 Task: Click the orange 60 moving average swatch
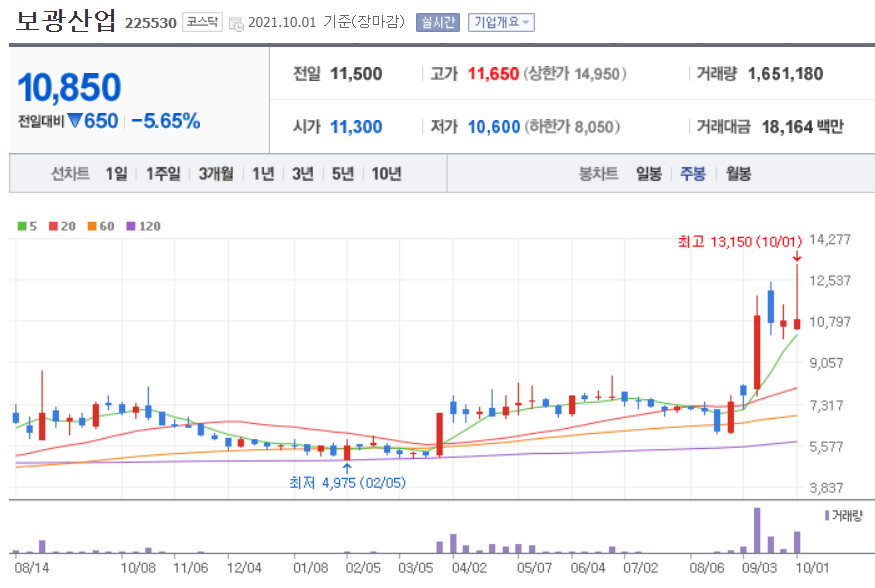click(x=92, y=226)
